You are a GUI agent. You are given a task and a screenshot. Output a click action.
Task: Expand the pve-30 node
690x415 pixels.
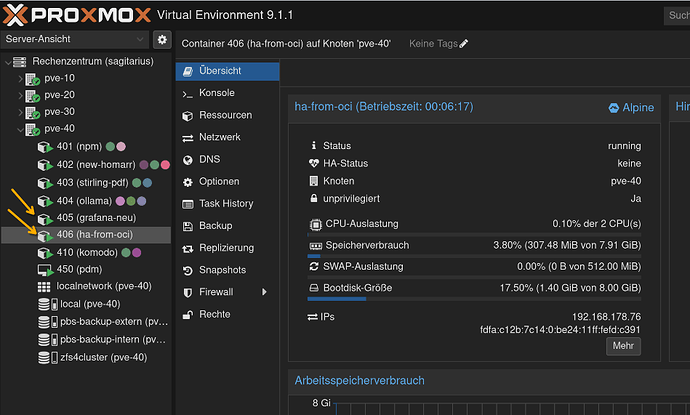(20, 112)
